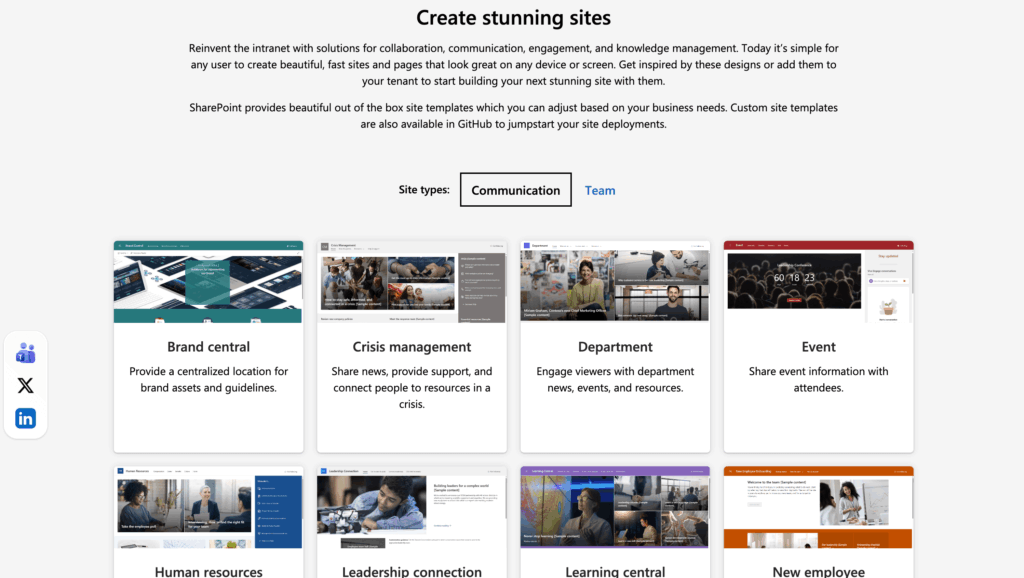Click the Event card title
The height and width of the screenshot is (578, 1024).
[818, 347]
